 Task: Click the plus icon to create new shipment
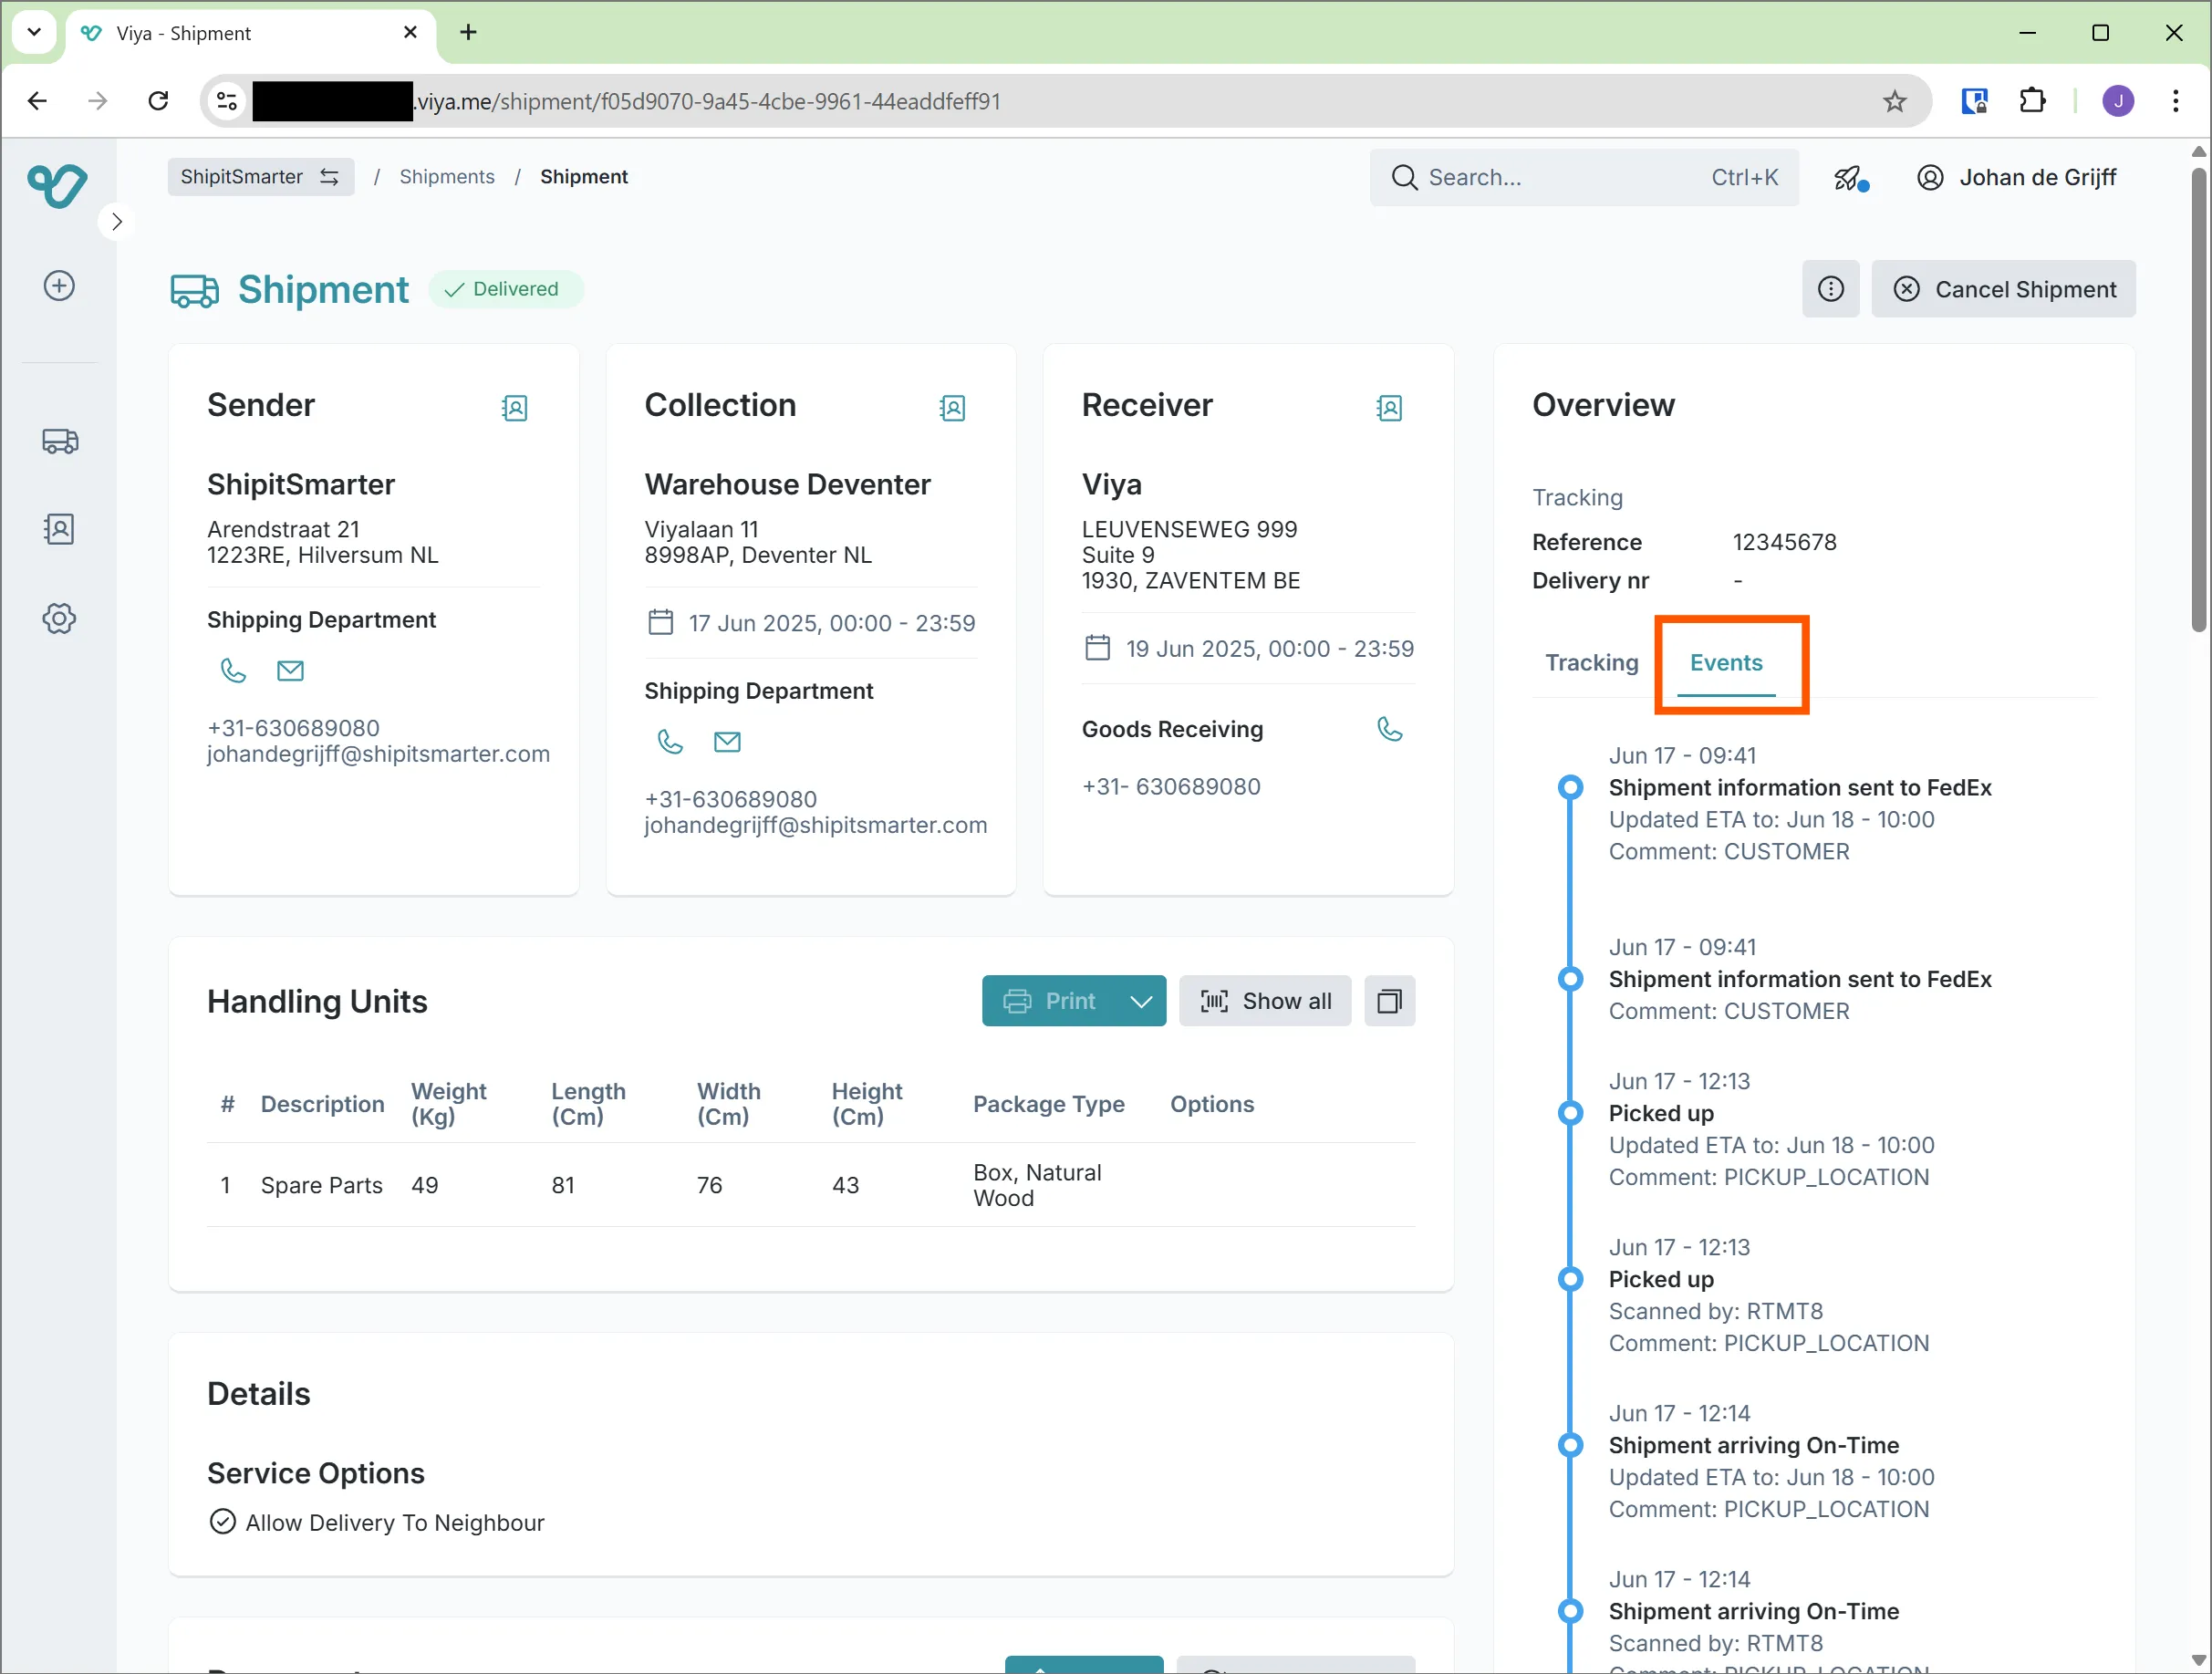point(58,285)
